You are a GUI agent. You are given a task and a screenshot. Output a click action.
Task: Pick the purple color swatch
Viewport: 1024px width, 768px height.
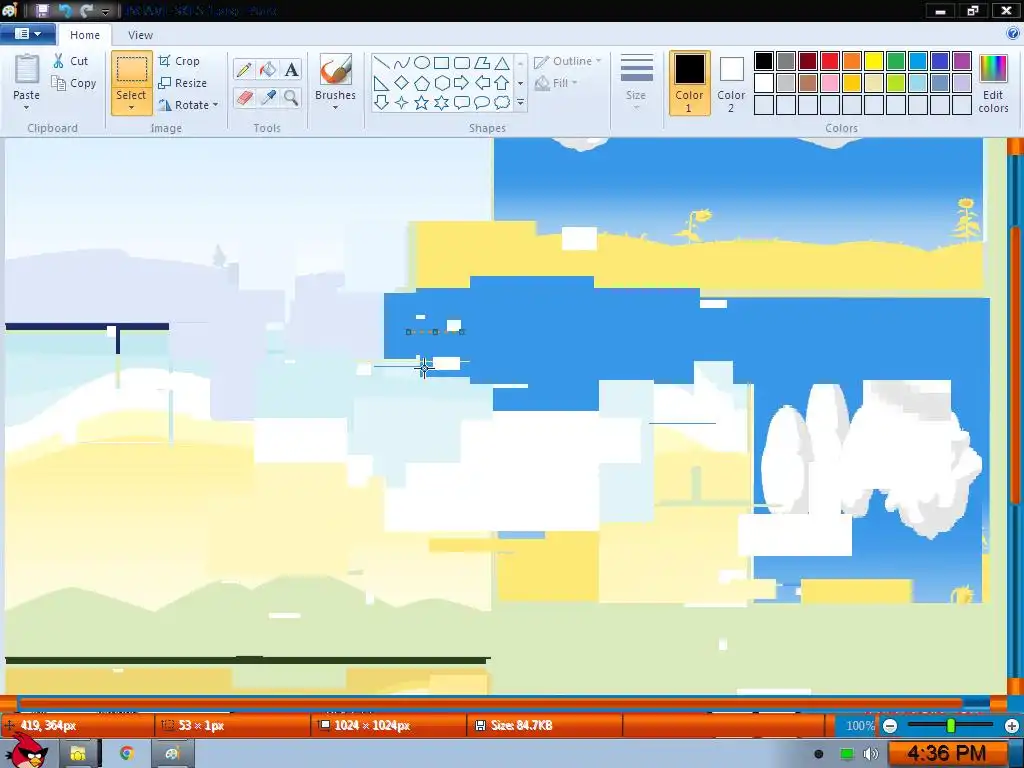click(961, 61)
